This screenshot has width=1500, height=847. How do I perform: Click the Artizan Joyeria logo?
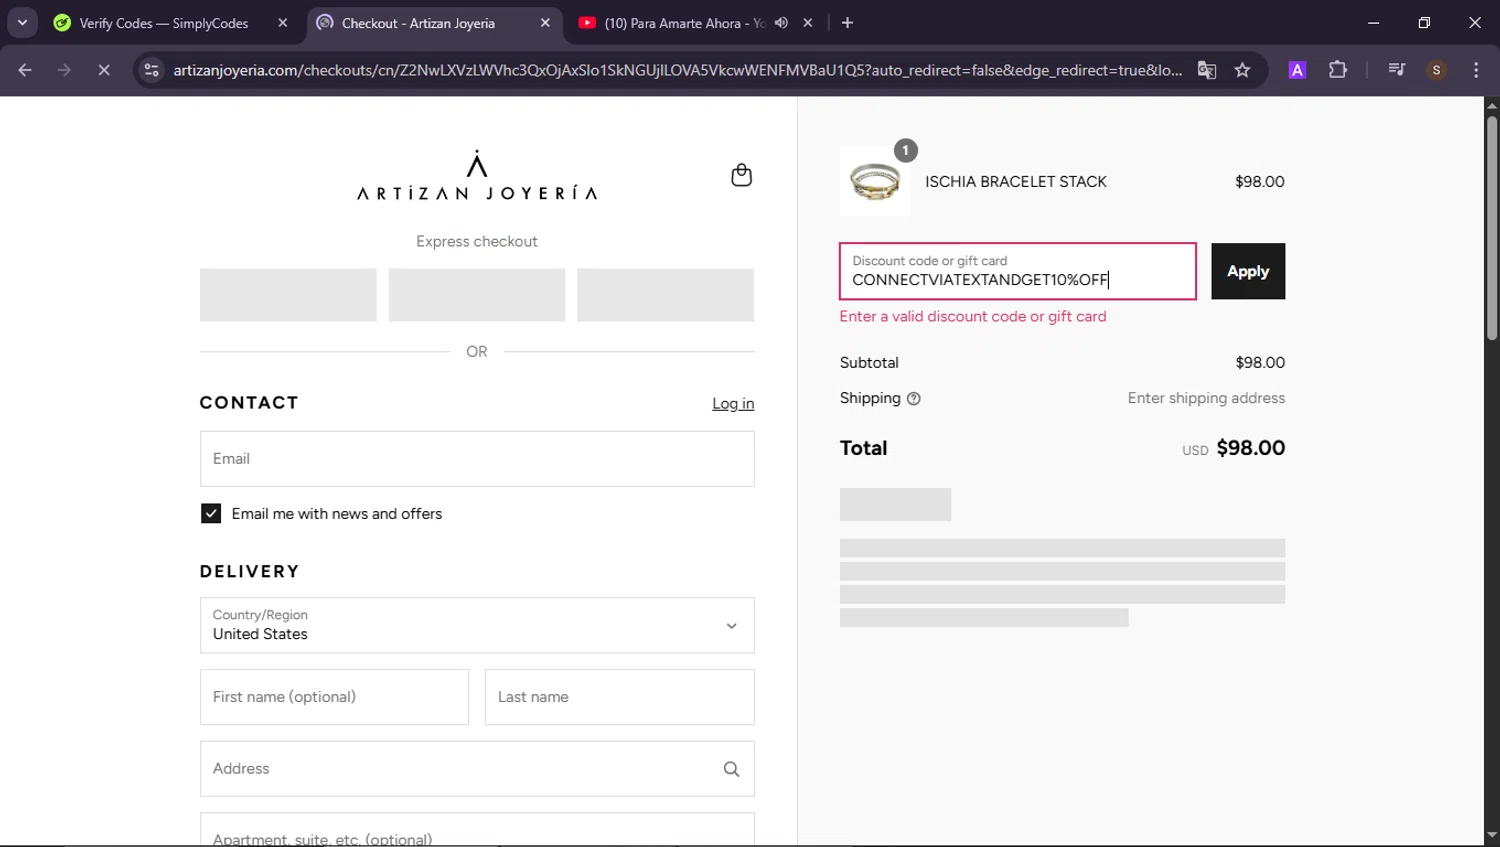477,175
